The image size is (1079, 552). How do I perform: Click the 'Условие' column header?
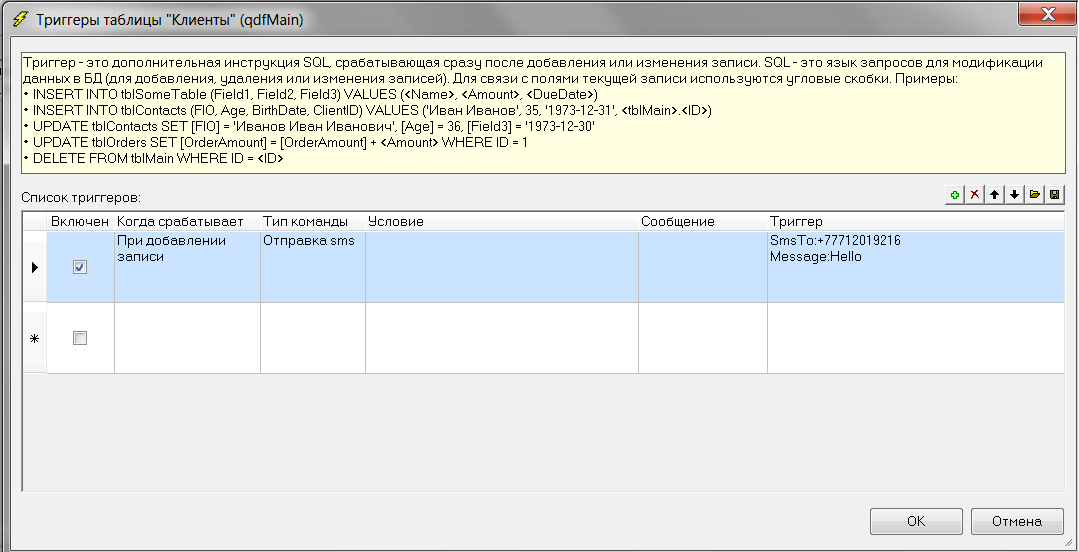500,221
